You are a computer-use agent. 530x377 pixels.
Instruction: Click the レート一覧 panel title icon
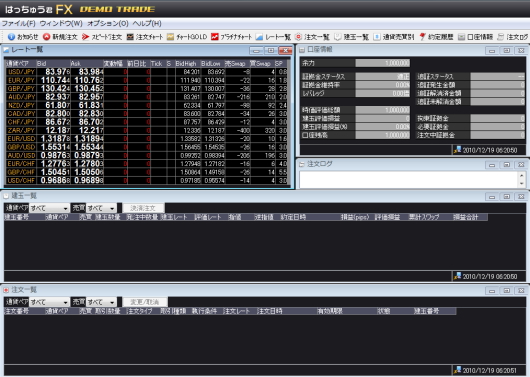pos(6,50)
